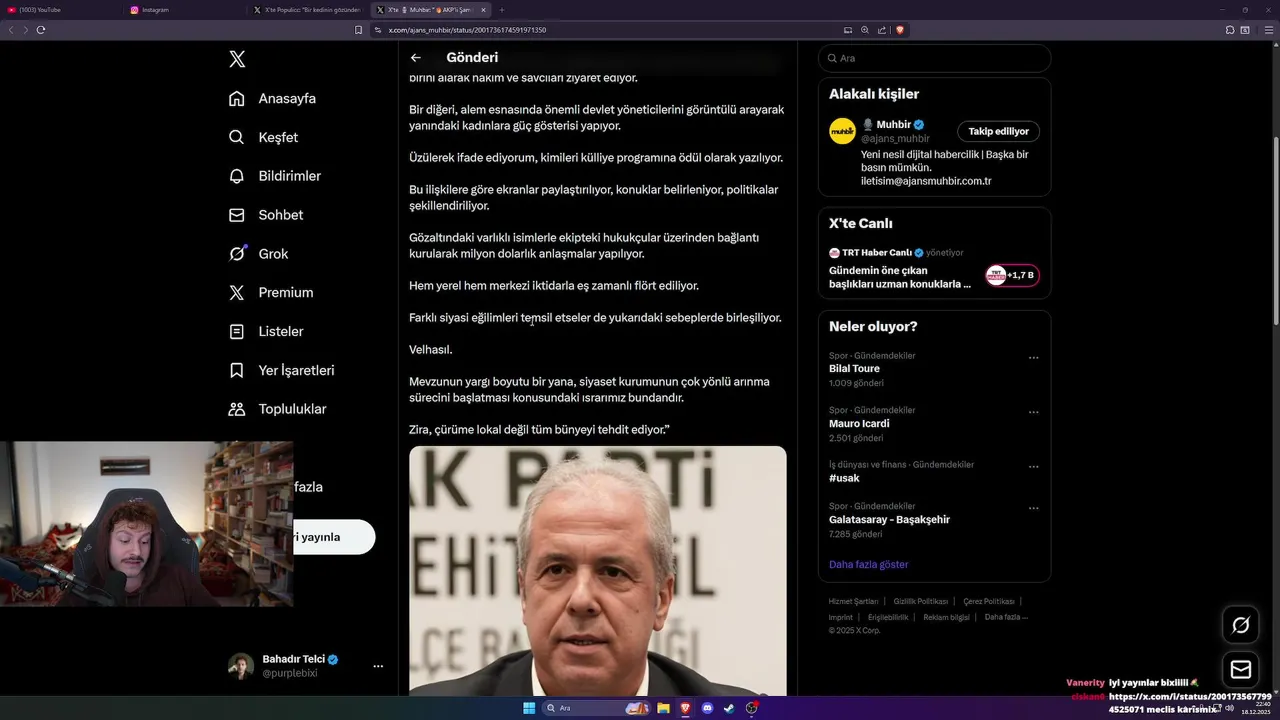
Task: Go back with Gönderi arrow
Action: [x=416, y=58]
